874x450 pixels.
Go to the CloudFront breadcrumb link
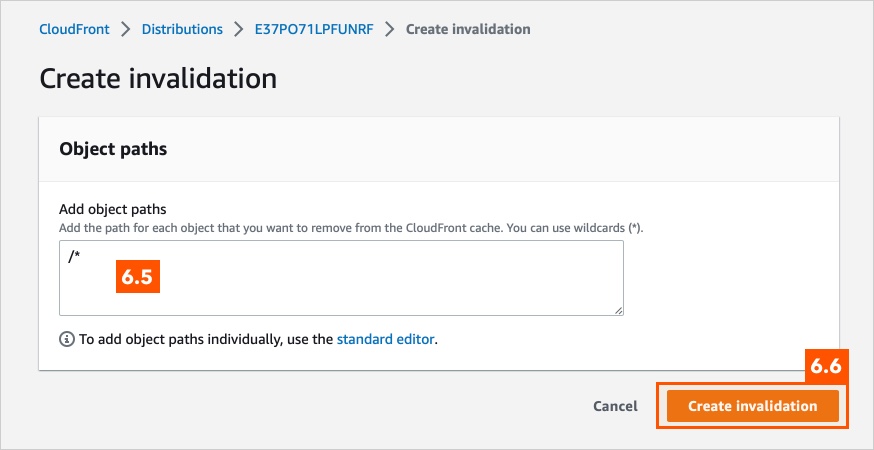point(74,29)
